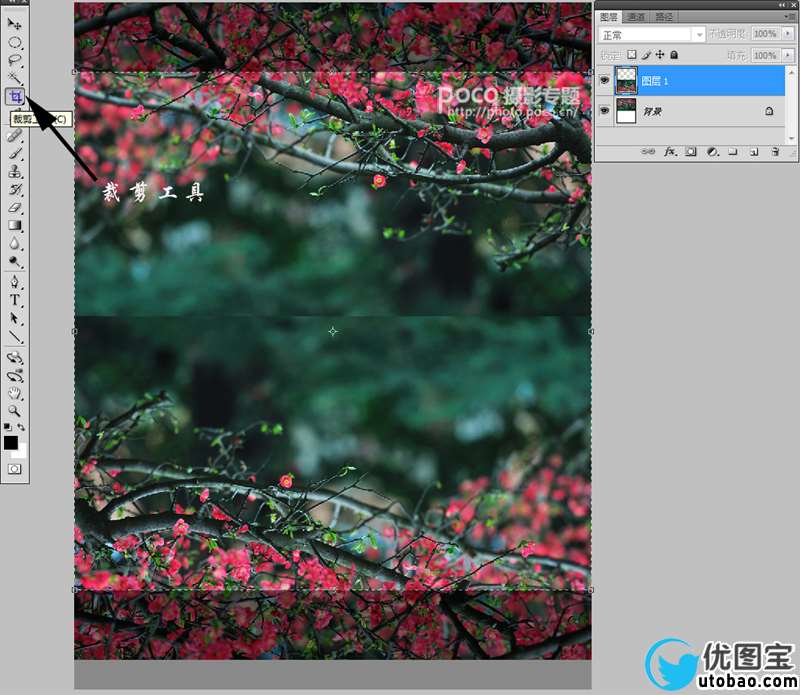Select the Line tool
800x695 pixels.
click(14, 337)
